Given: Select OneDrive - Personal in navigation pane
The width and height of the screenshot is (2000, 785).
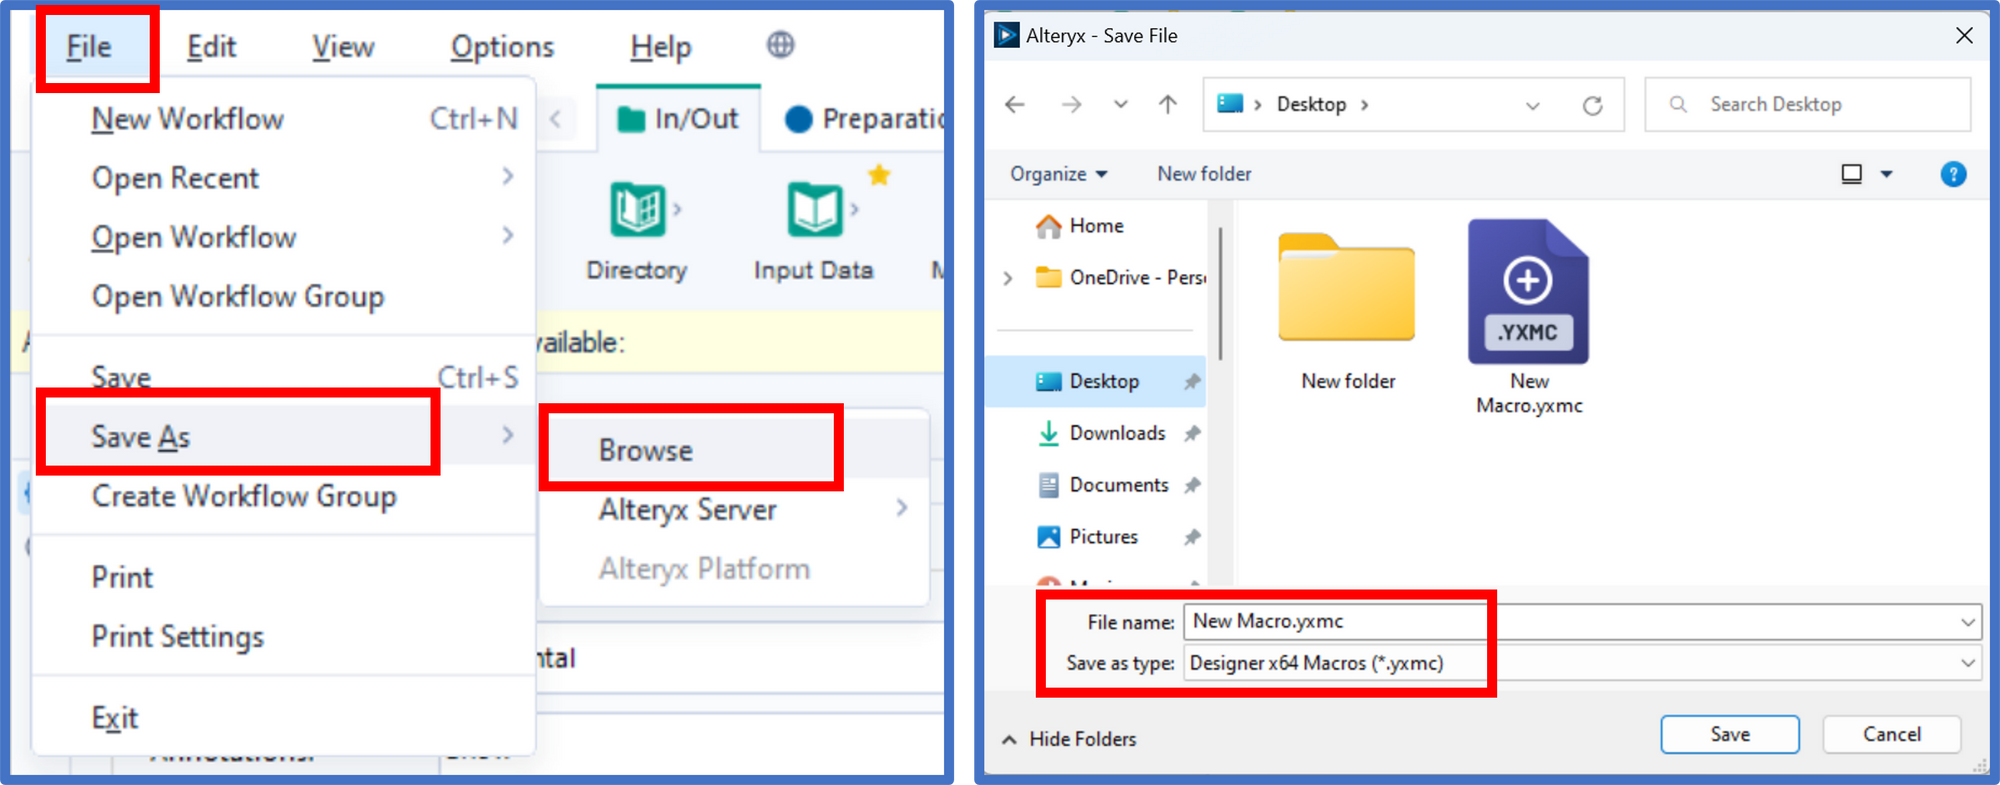Looking at the screenshot, I should 1120,277.
